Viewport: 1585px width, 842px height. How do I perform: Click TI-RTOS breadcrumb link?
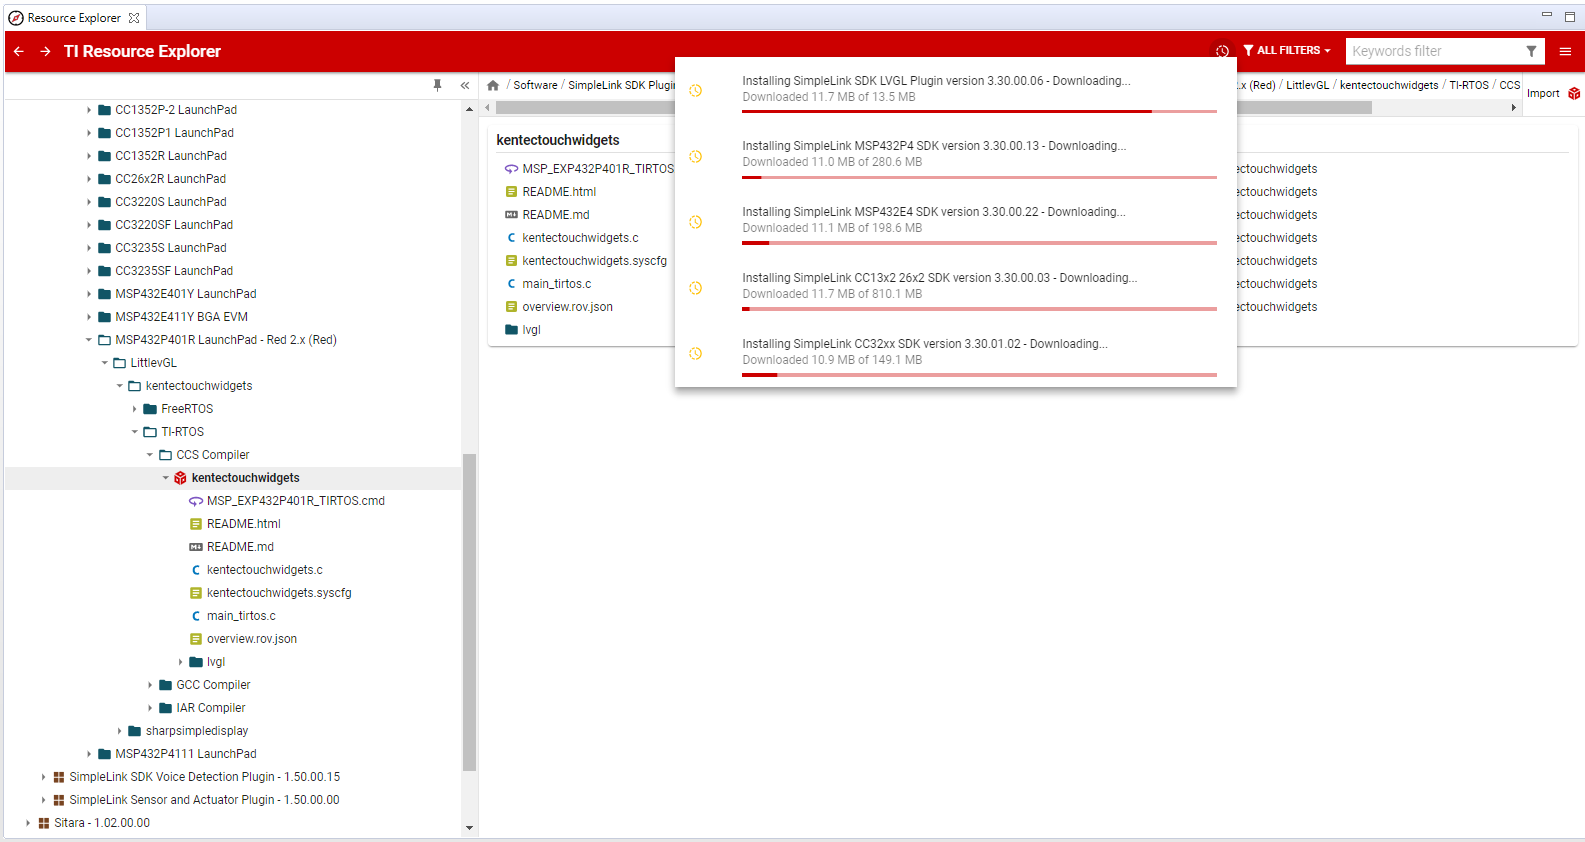1469,85
